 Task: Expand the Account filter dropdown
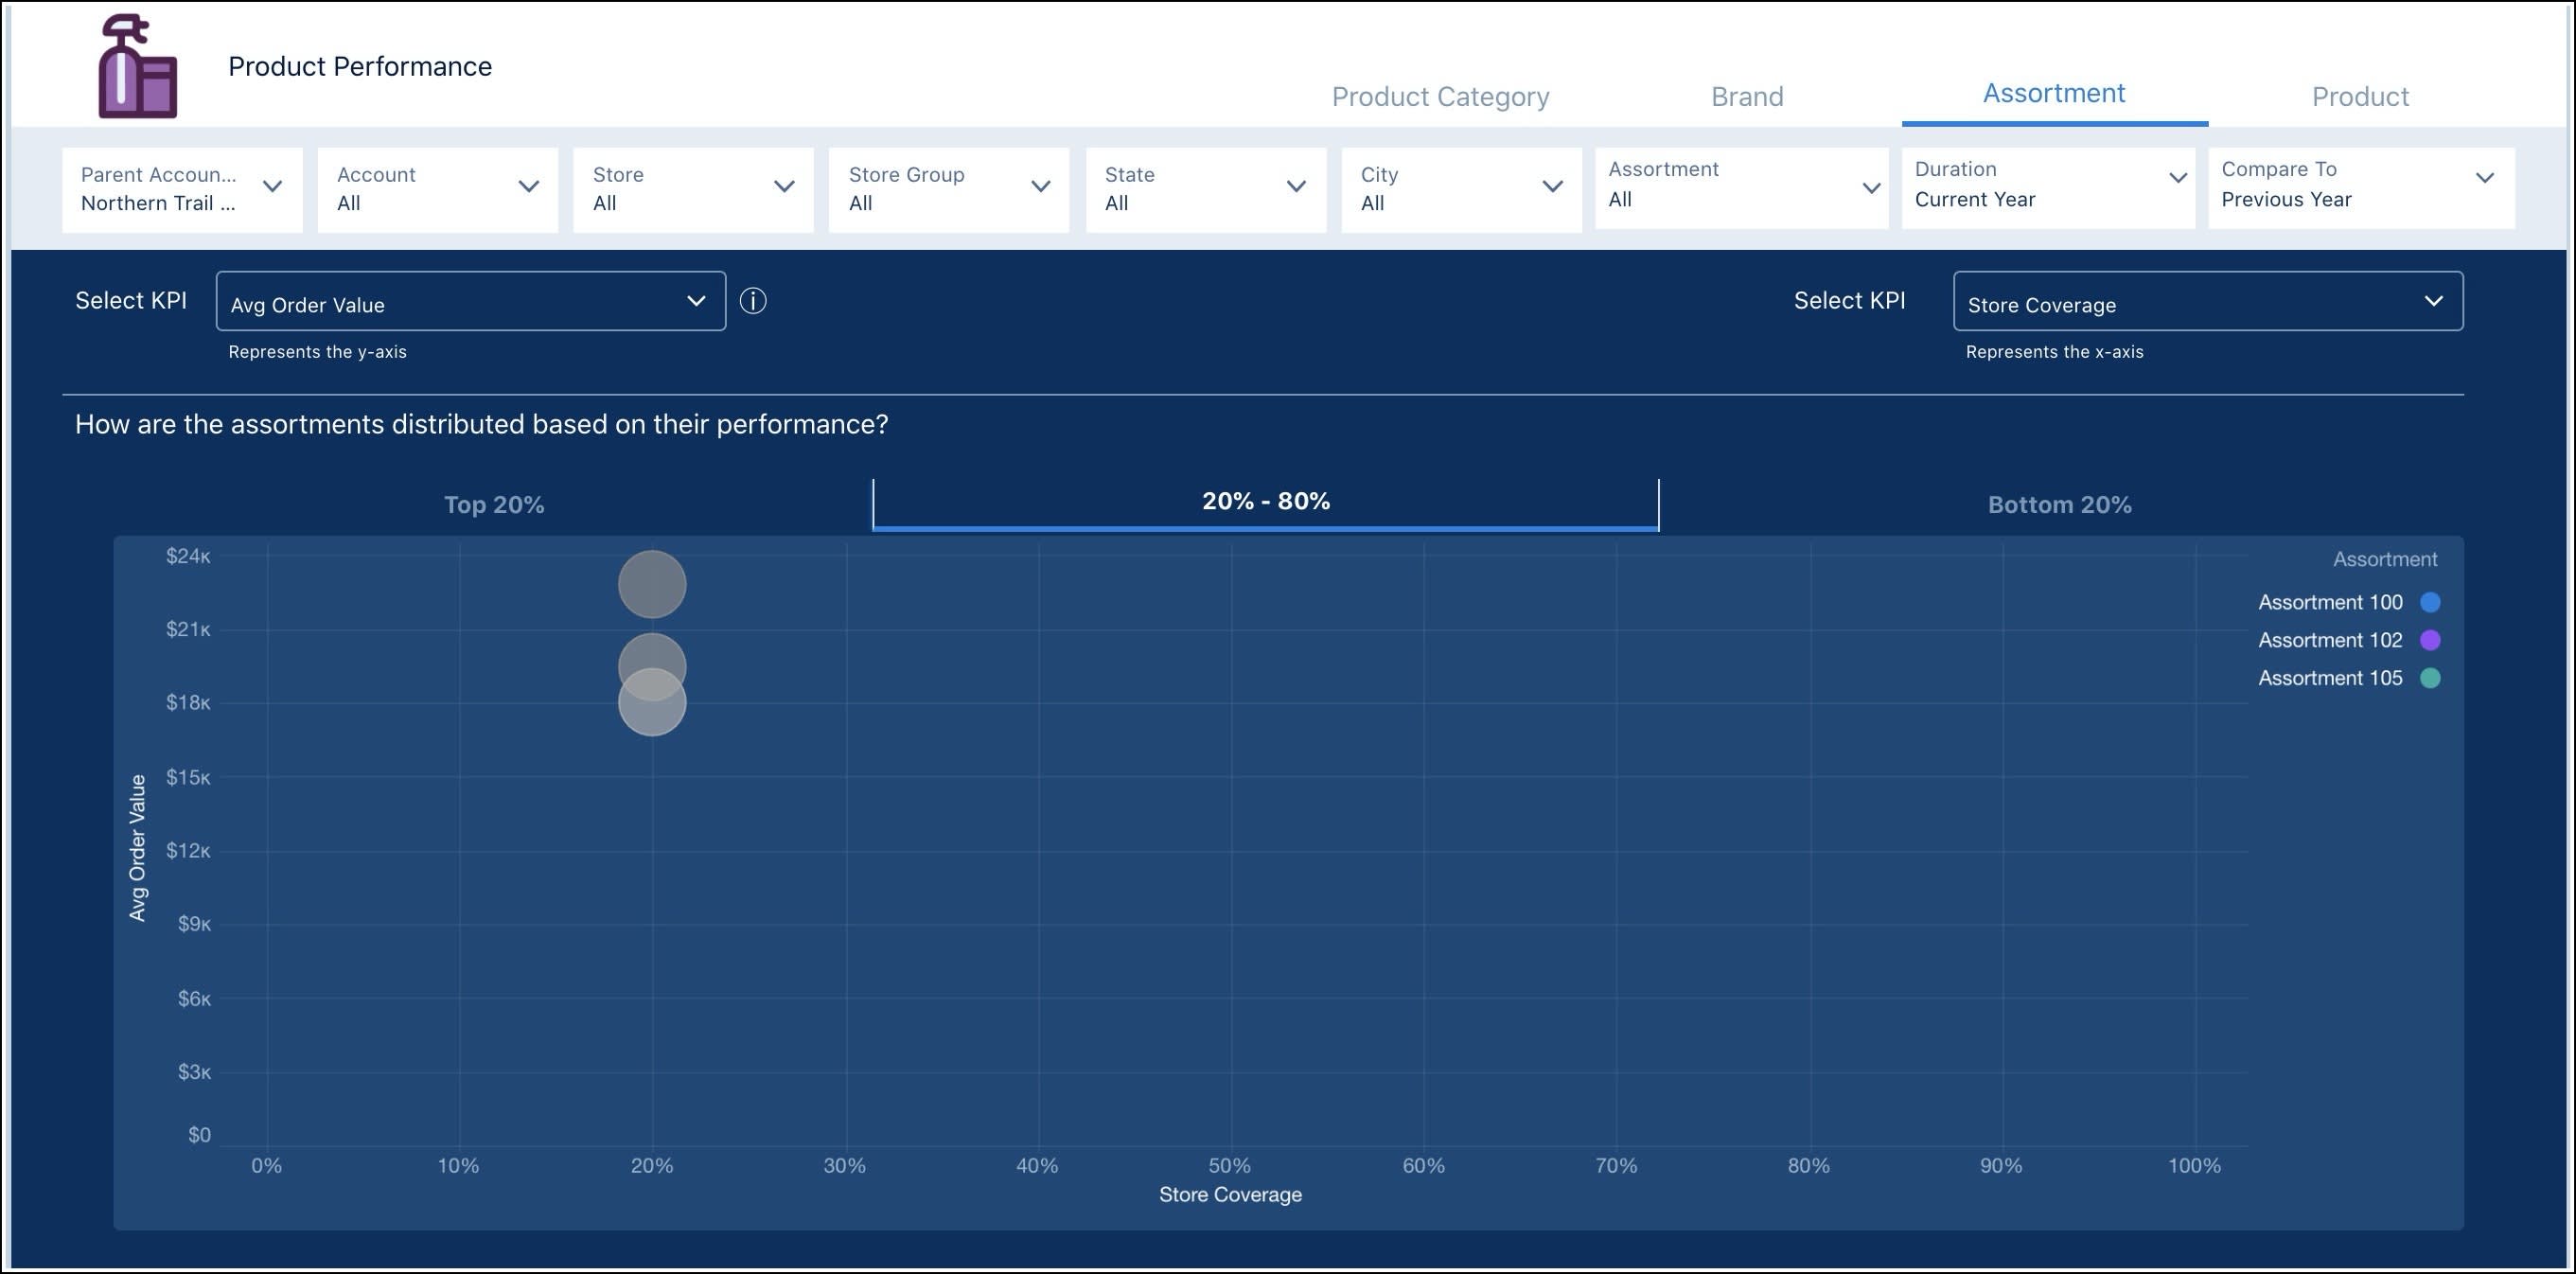coord(528,186)
